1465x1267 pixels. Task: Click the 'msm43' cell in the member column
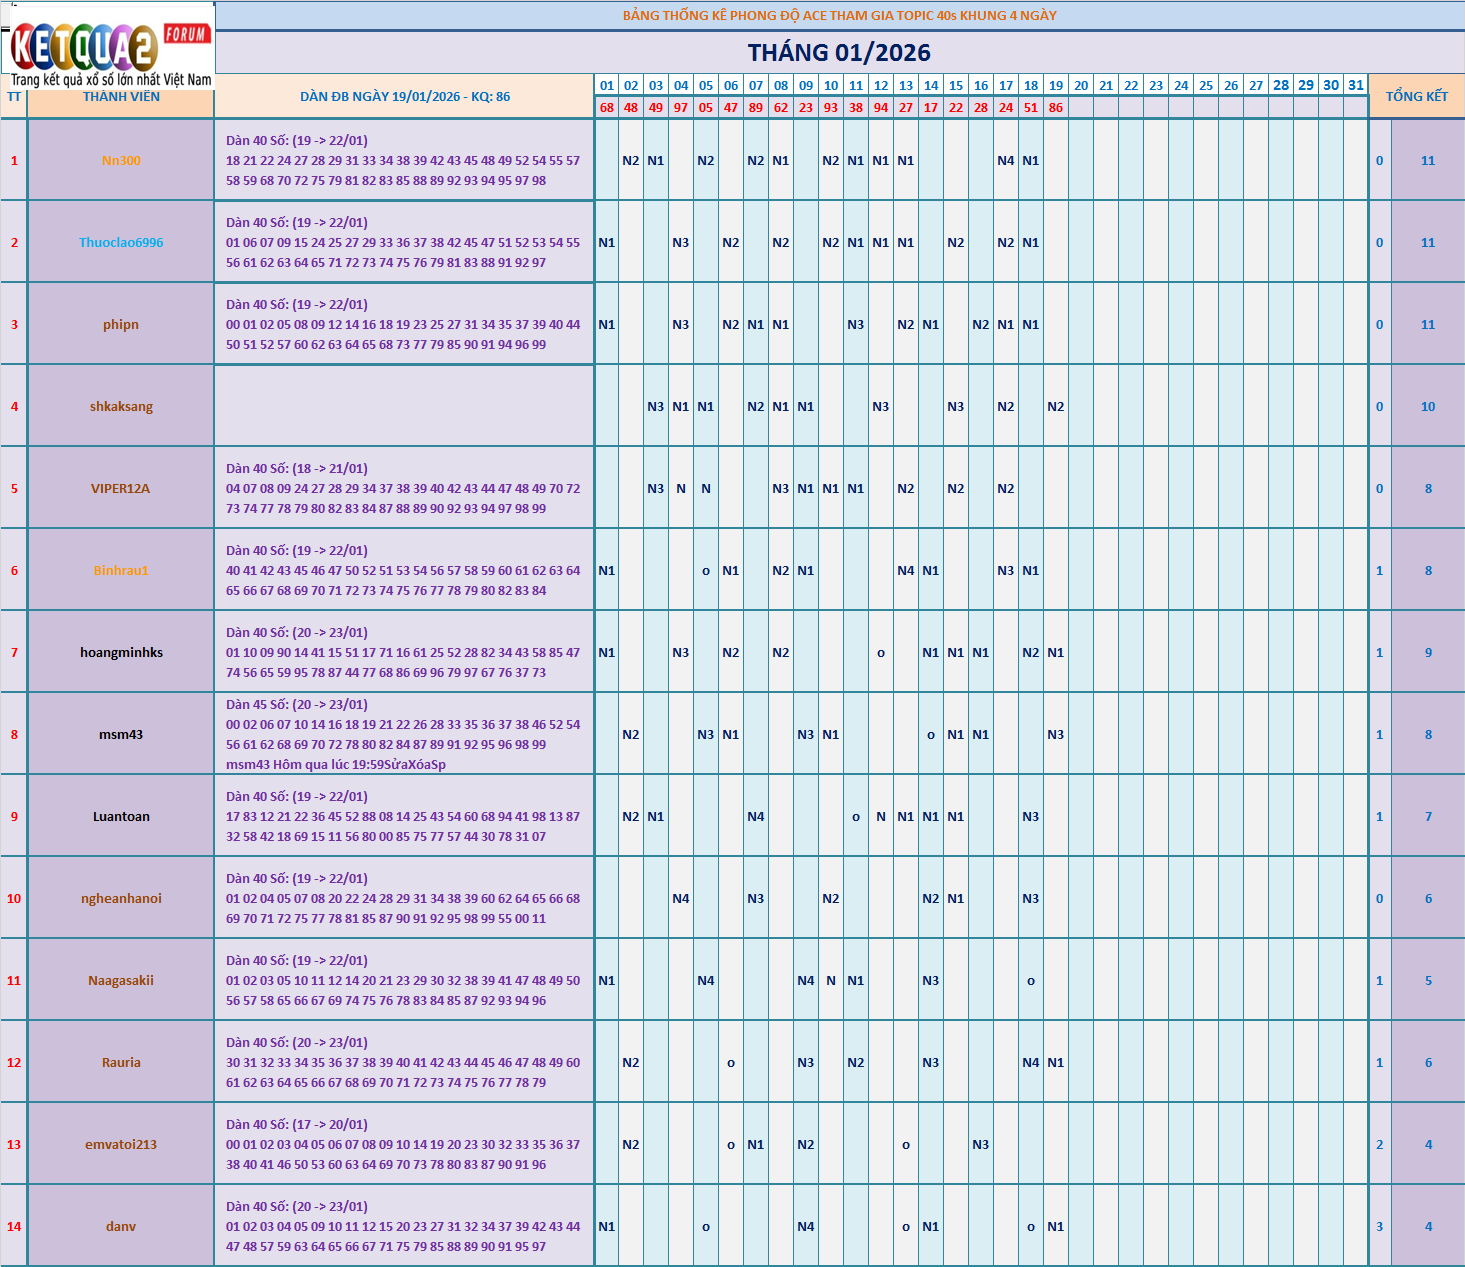coord(121,735)
